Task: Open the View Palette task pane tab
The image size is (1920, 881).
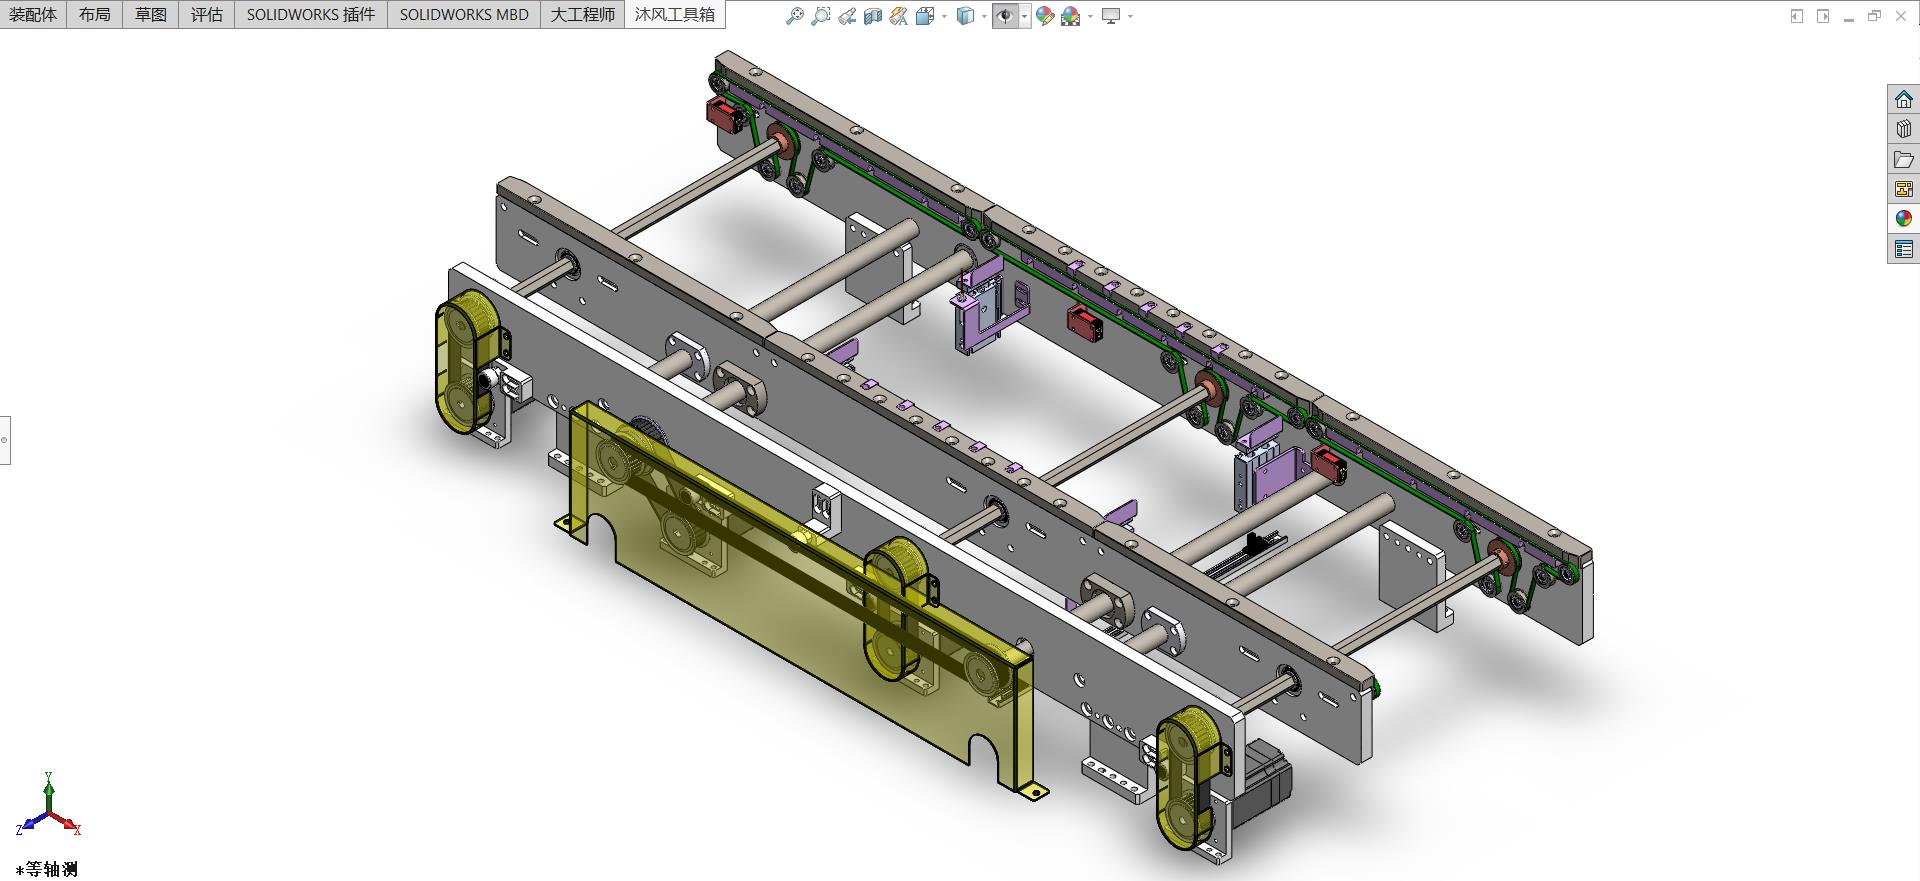Action: point(1903,189)
